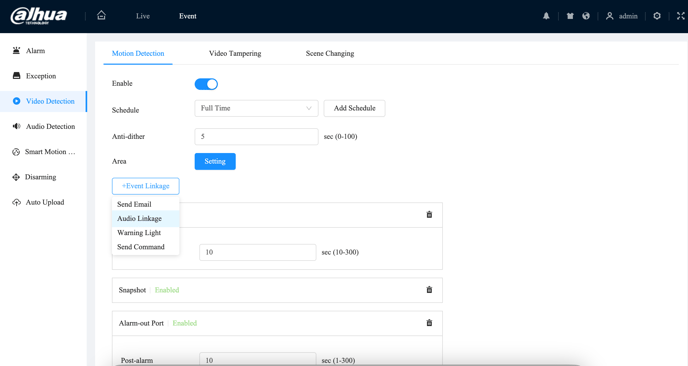The width and height of the screenshot is (688, 366).
Task: Delete the topmost linkage panel via trash icon
Action: click(429, 215)
